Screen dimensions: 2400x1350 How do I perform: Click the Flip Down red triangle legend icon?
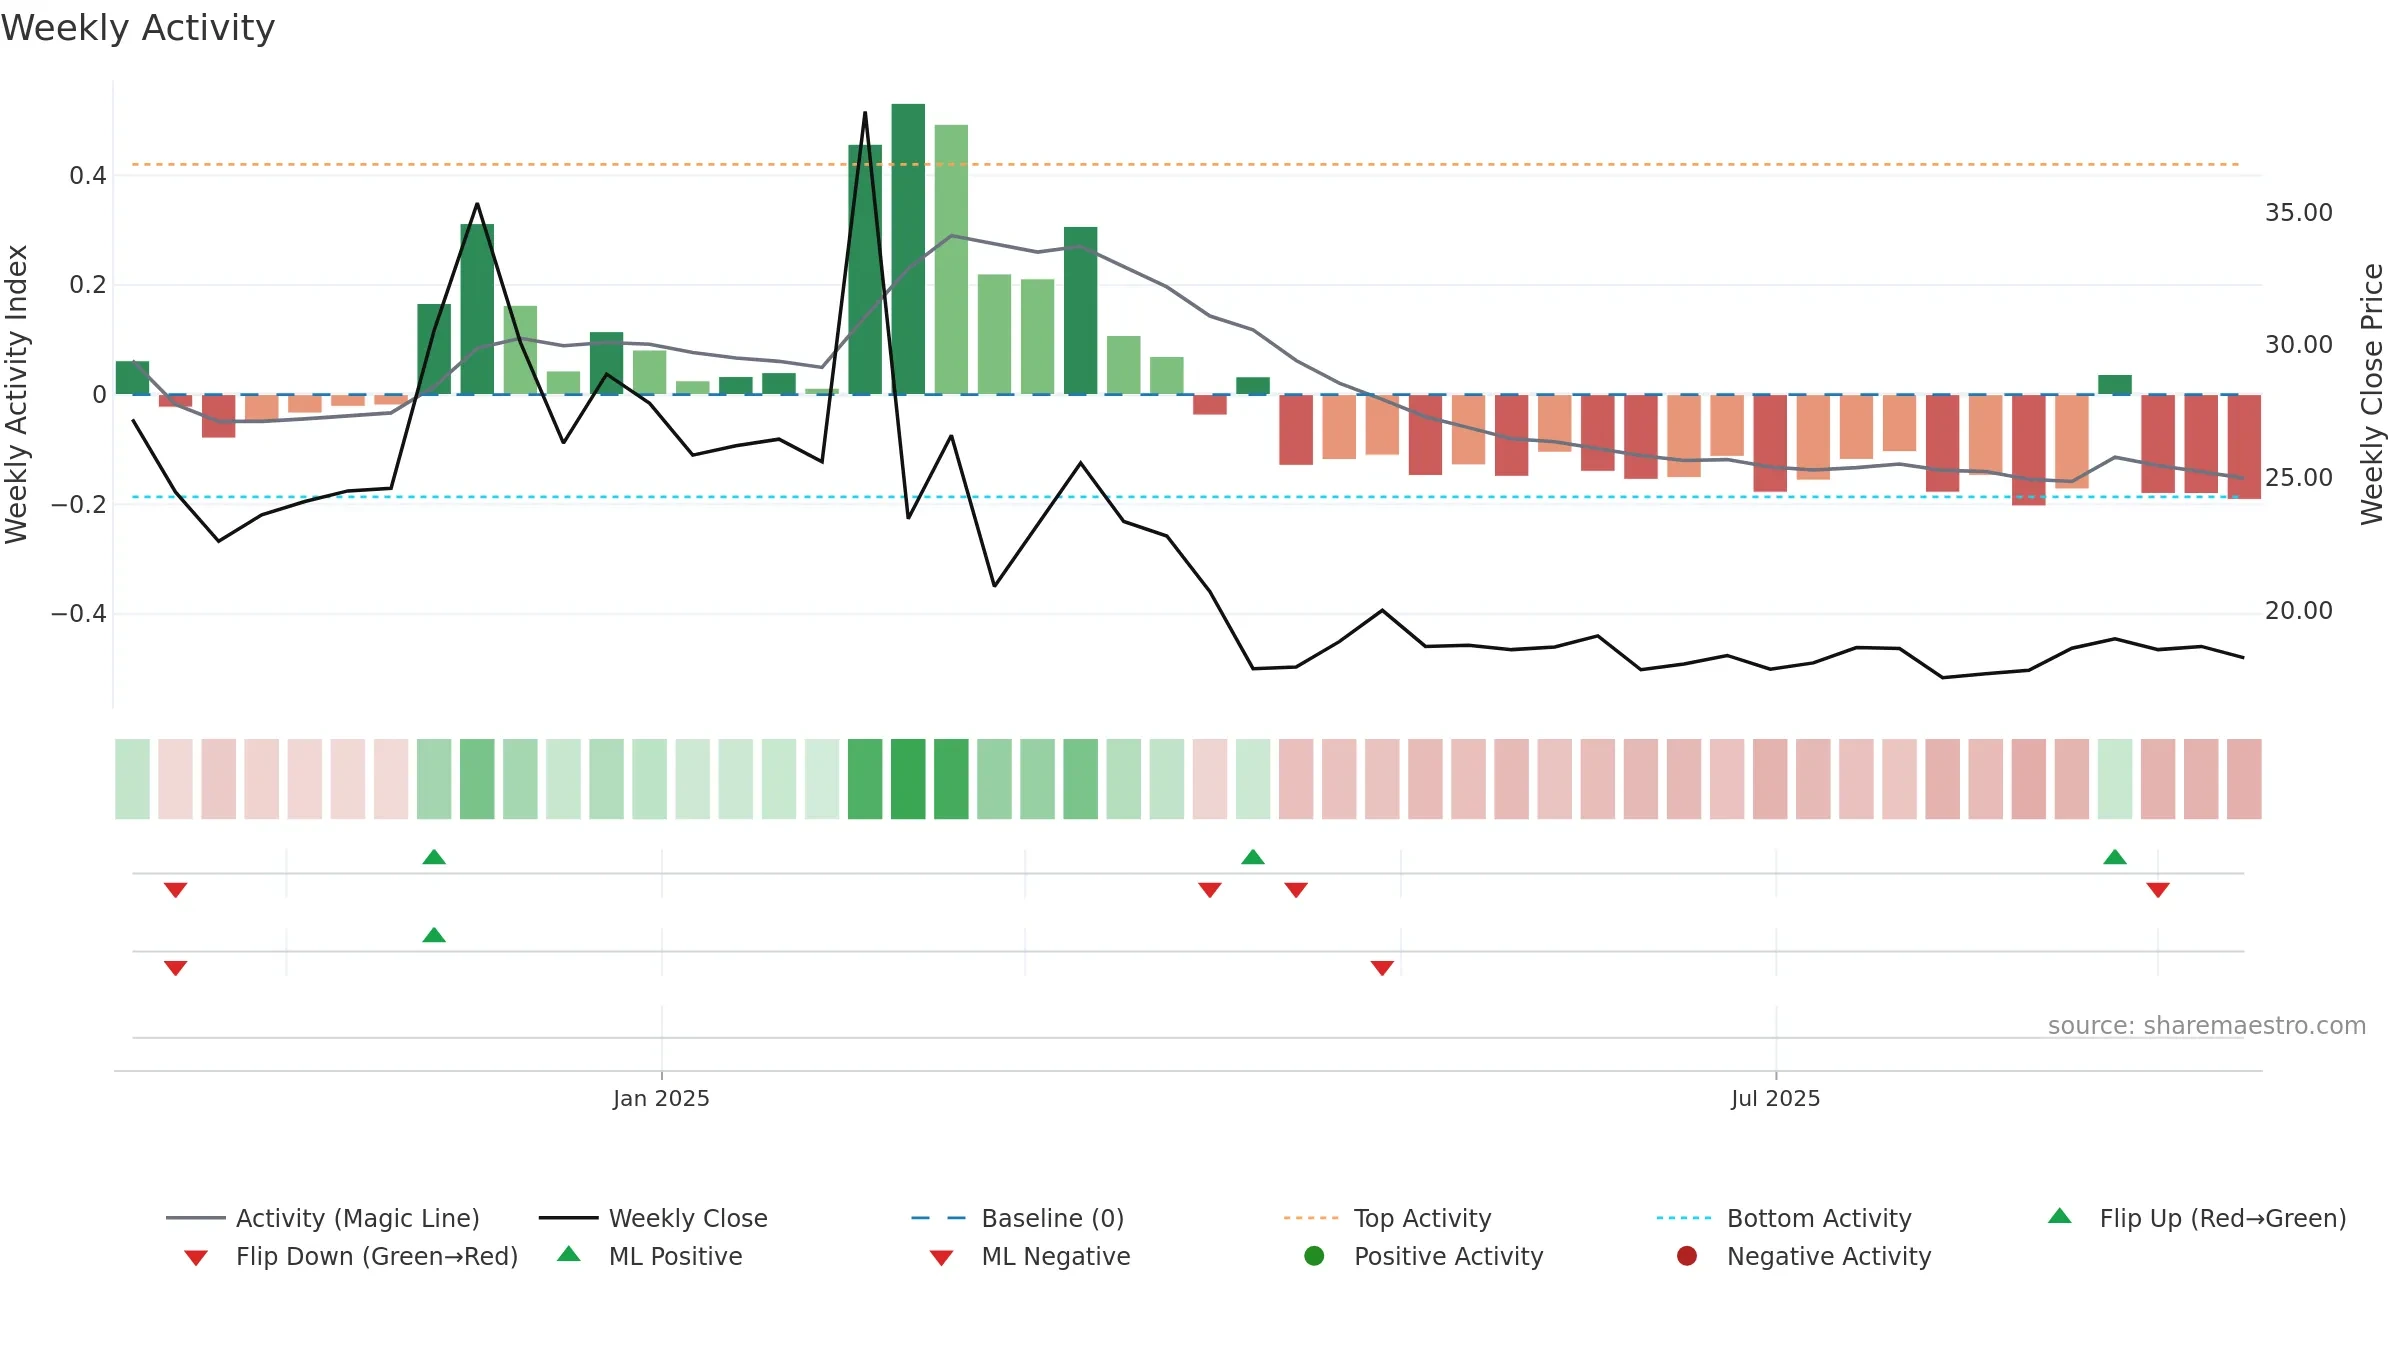[196, 1258]
